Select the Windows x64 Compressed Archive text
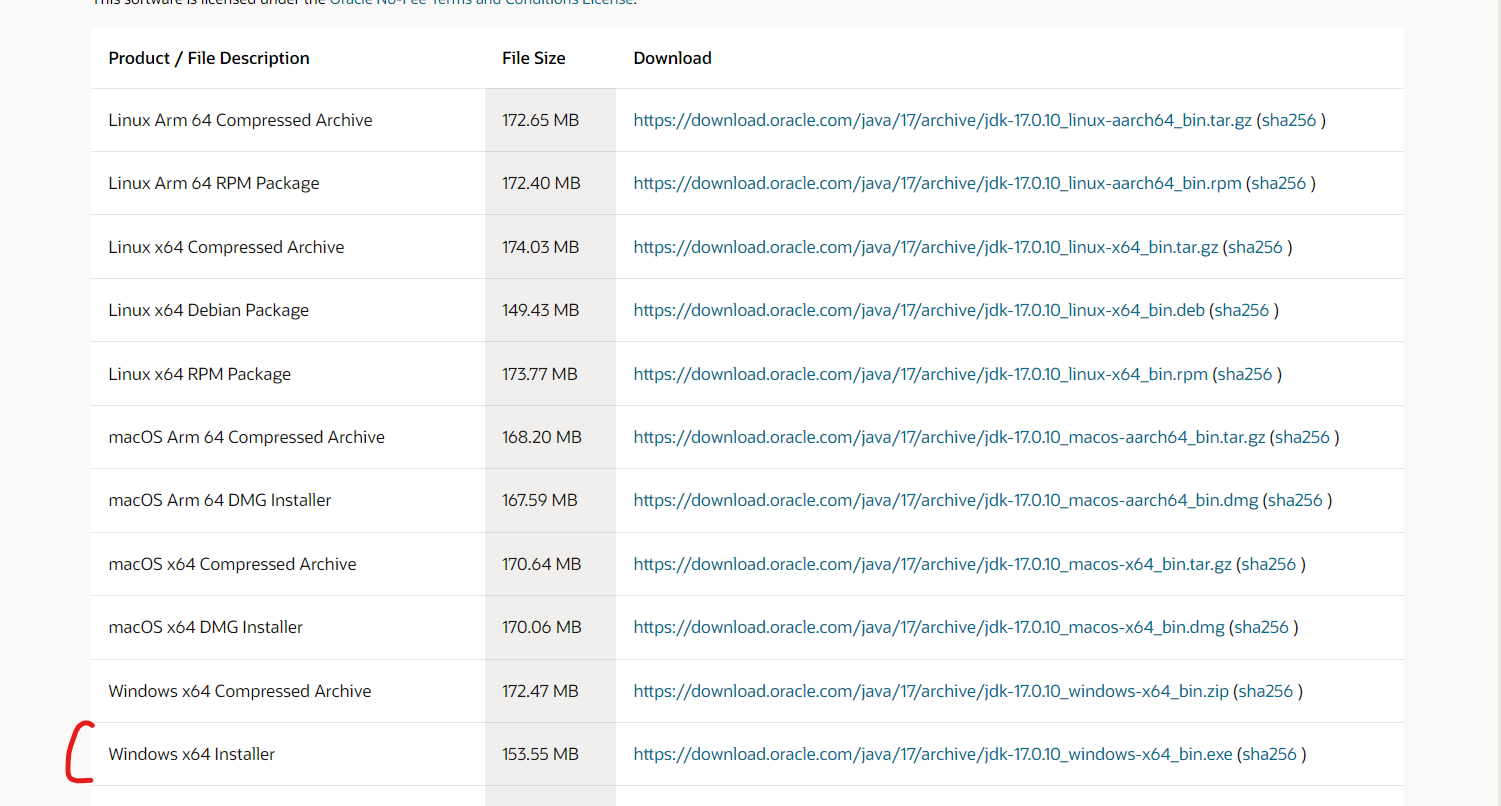 [240, 691]
